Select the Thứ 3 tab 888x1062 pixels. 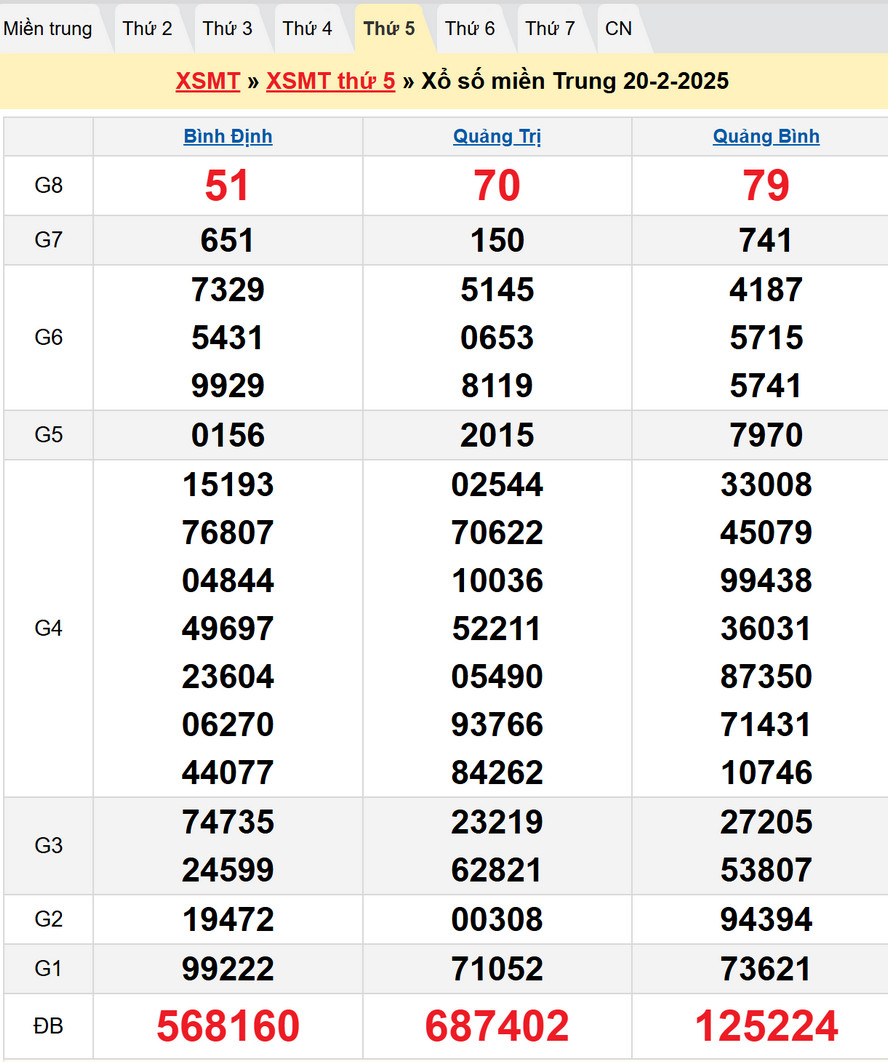[x=227, y=29]
